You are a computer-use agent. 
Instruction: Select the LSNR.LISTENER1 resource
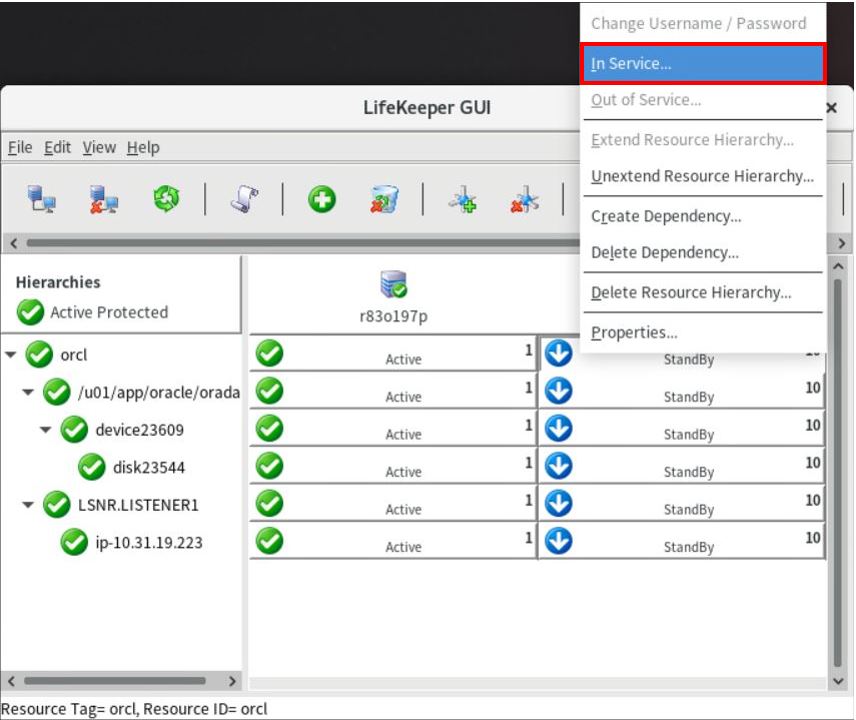tap(139, 505)
